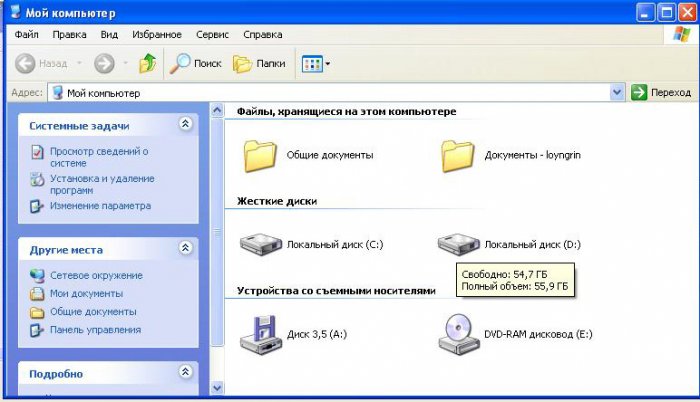
Task: Collapse the Системные задачи panel
Action: point(185,124)
